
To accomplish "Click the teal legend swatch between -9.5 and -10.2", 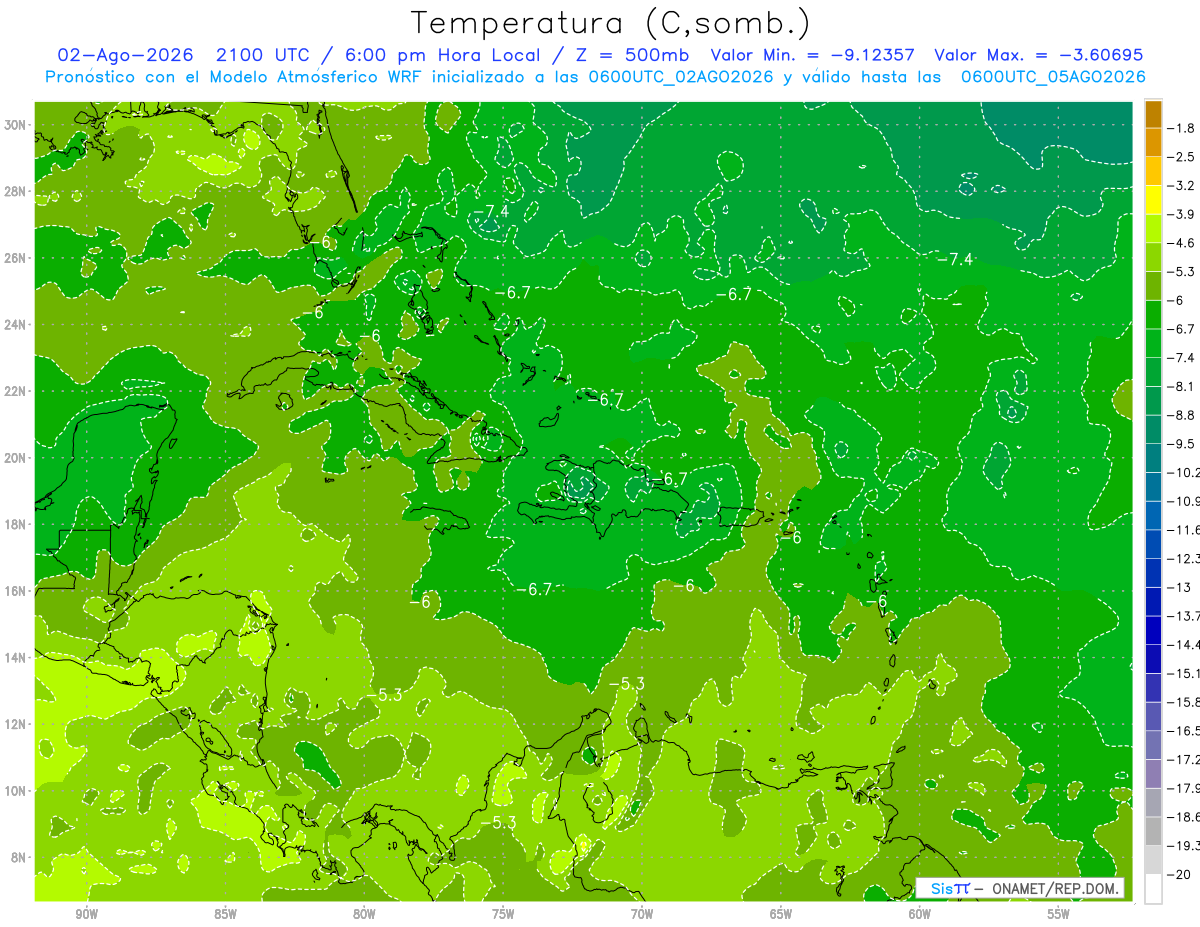I will [1153, 458].
